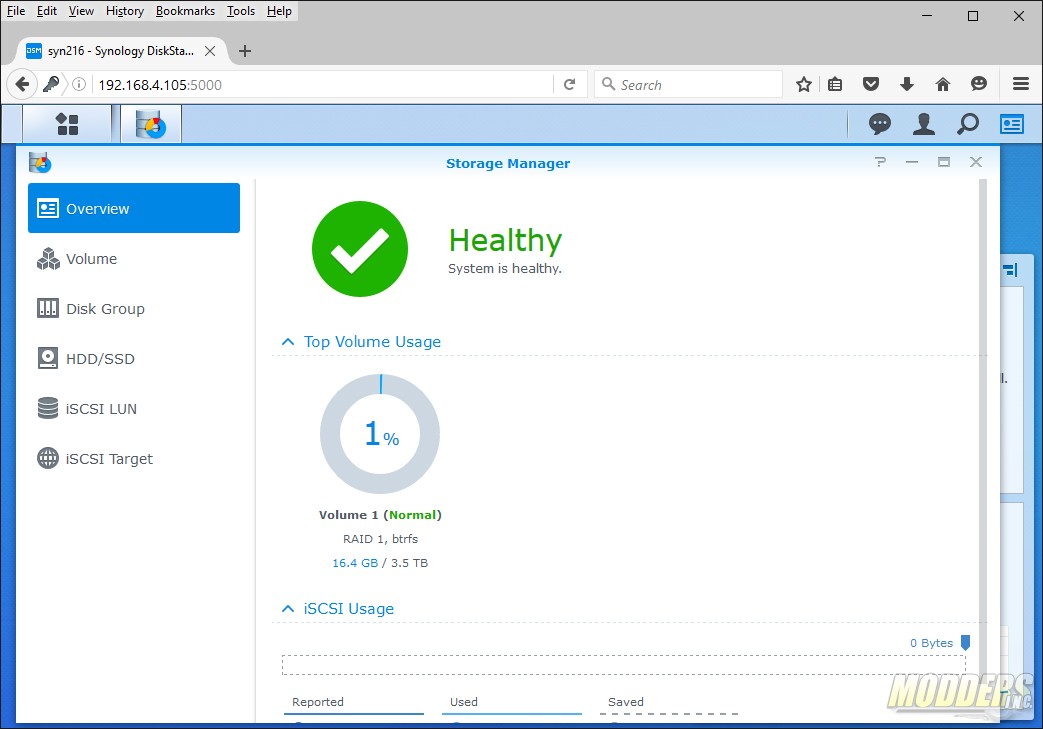
Task: Click the Volume 1 usage donut chart
Action: click(380, 434)
